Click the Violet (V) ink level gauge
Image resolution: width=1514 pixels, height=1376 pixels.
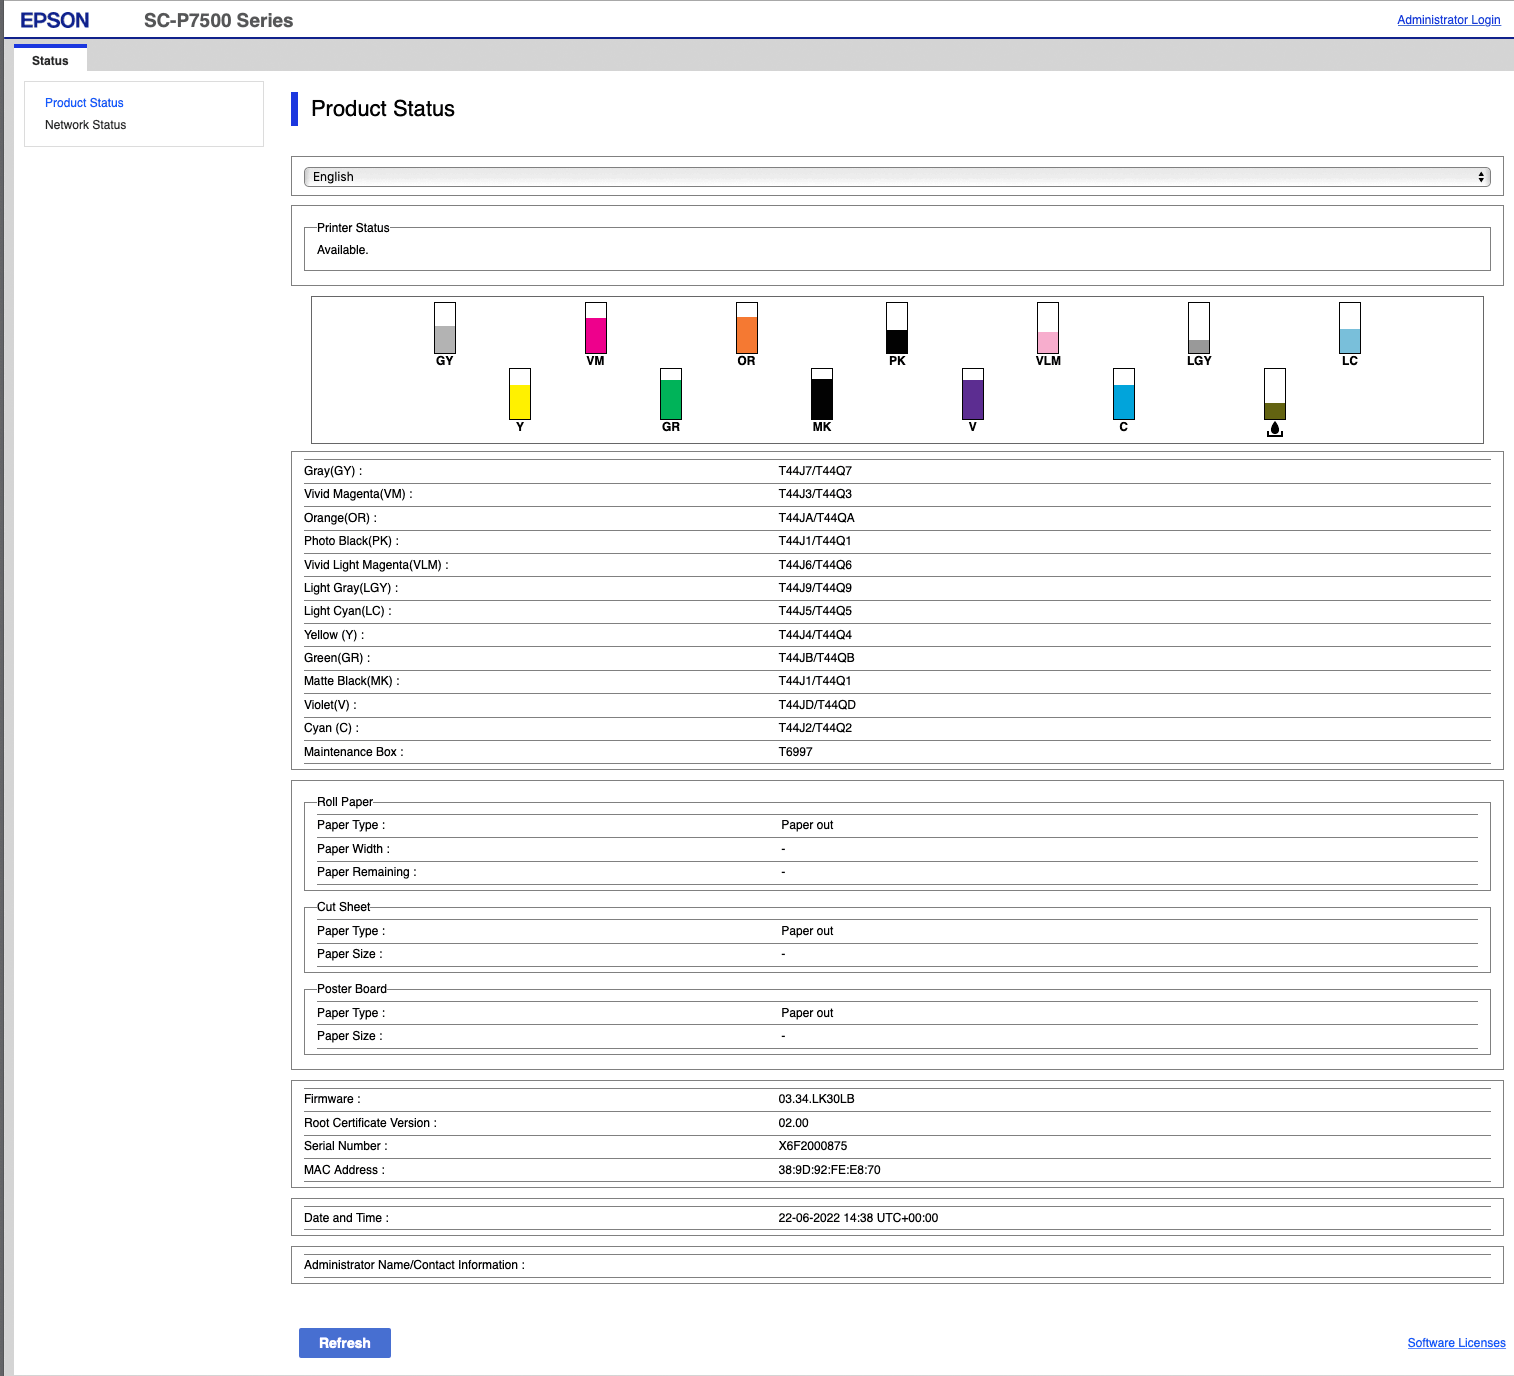click(973, 394)
